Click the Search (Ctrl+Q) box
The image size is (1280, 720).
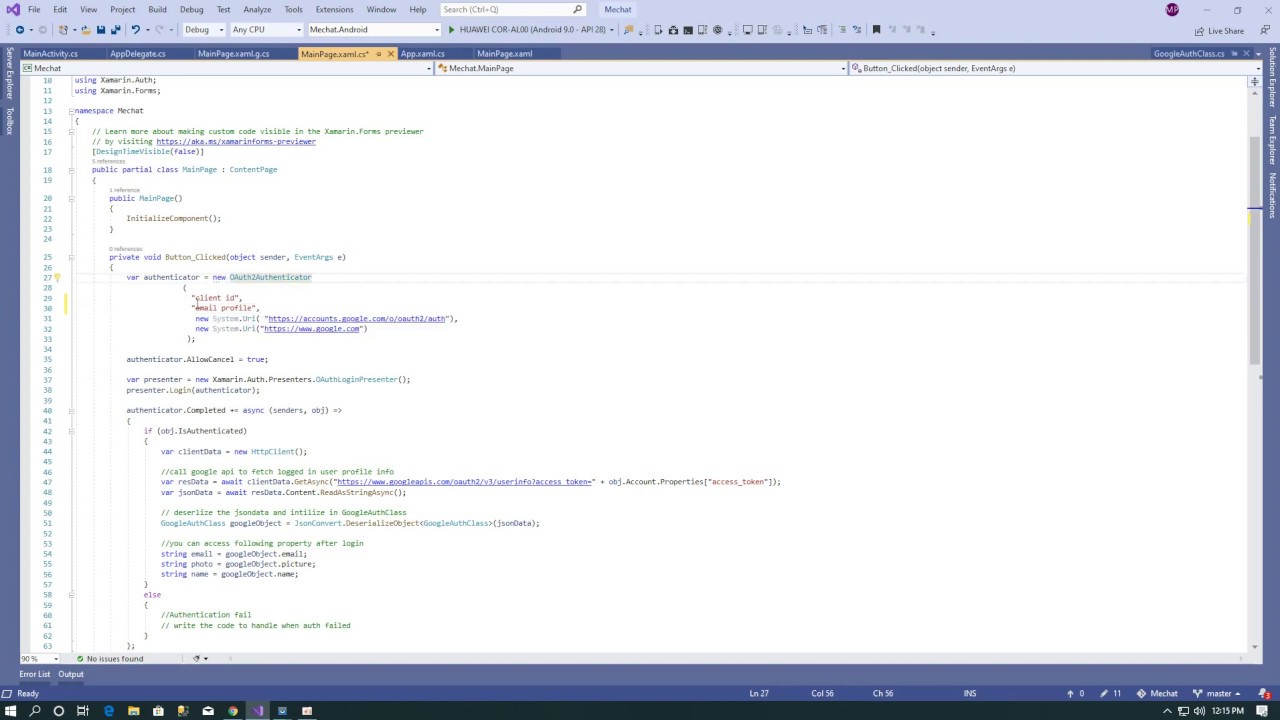coord(512,10)
